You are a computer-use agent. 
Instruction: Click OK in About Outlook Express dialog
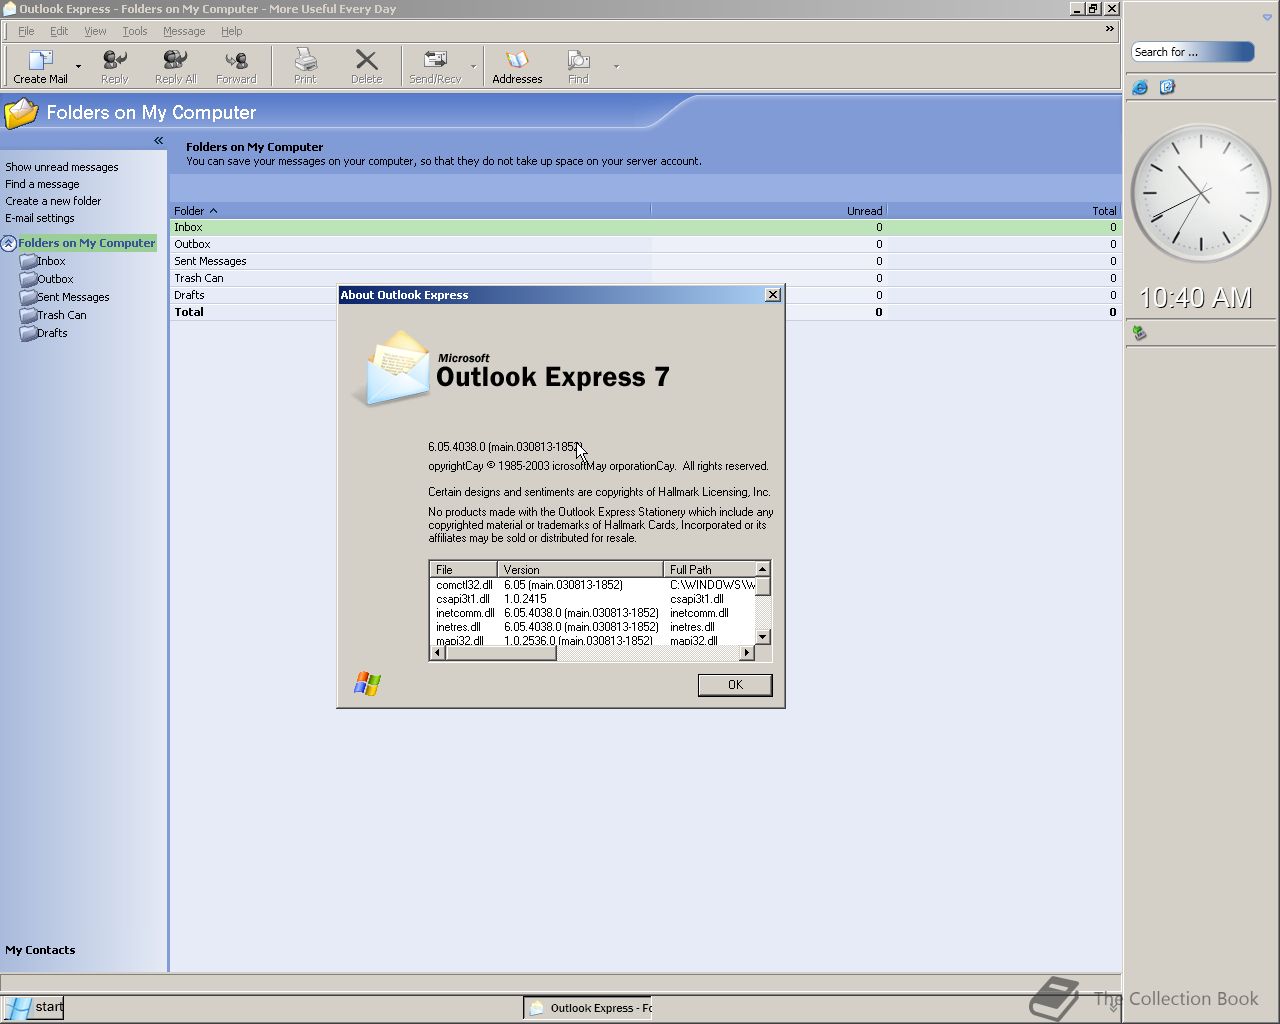[x=735, y=685]
